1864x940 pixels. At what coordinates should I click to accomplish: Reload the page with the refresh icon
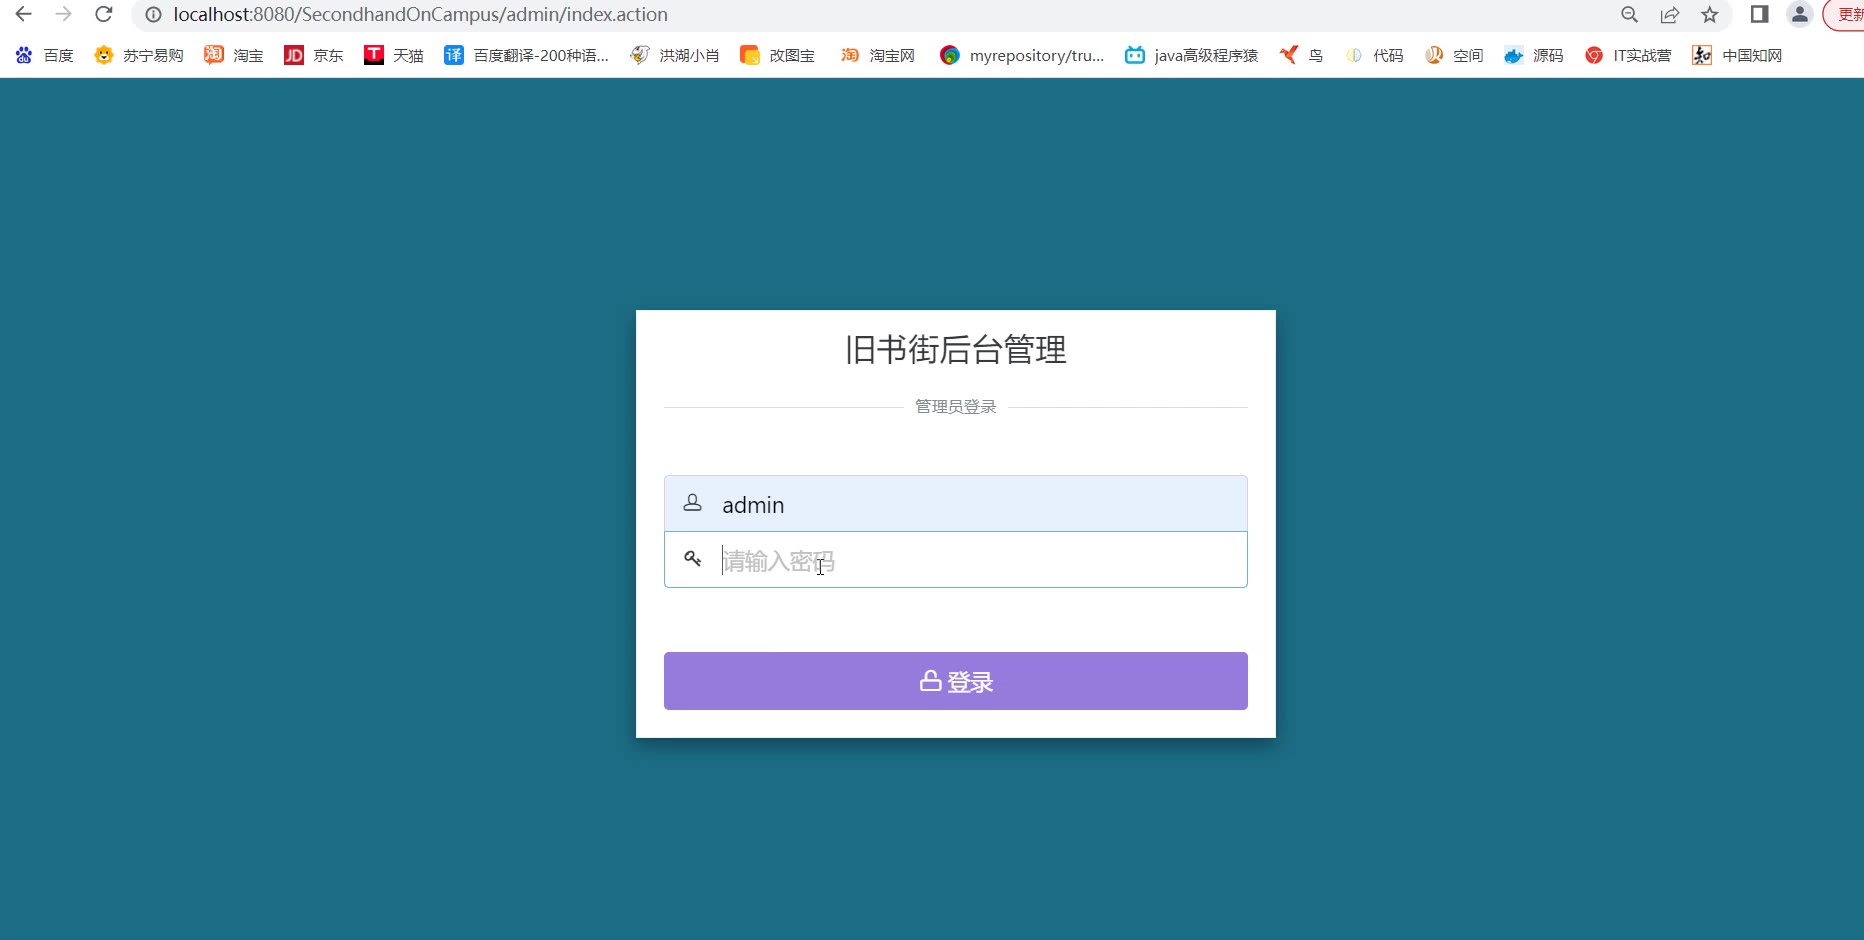104,14
